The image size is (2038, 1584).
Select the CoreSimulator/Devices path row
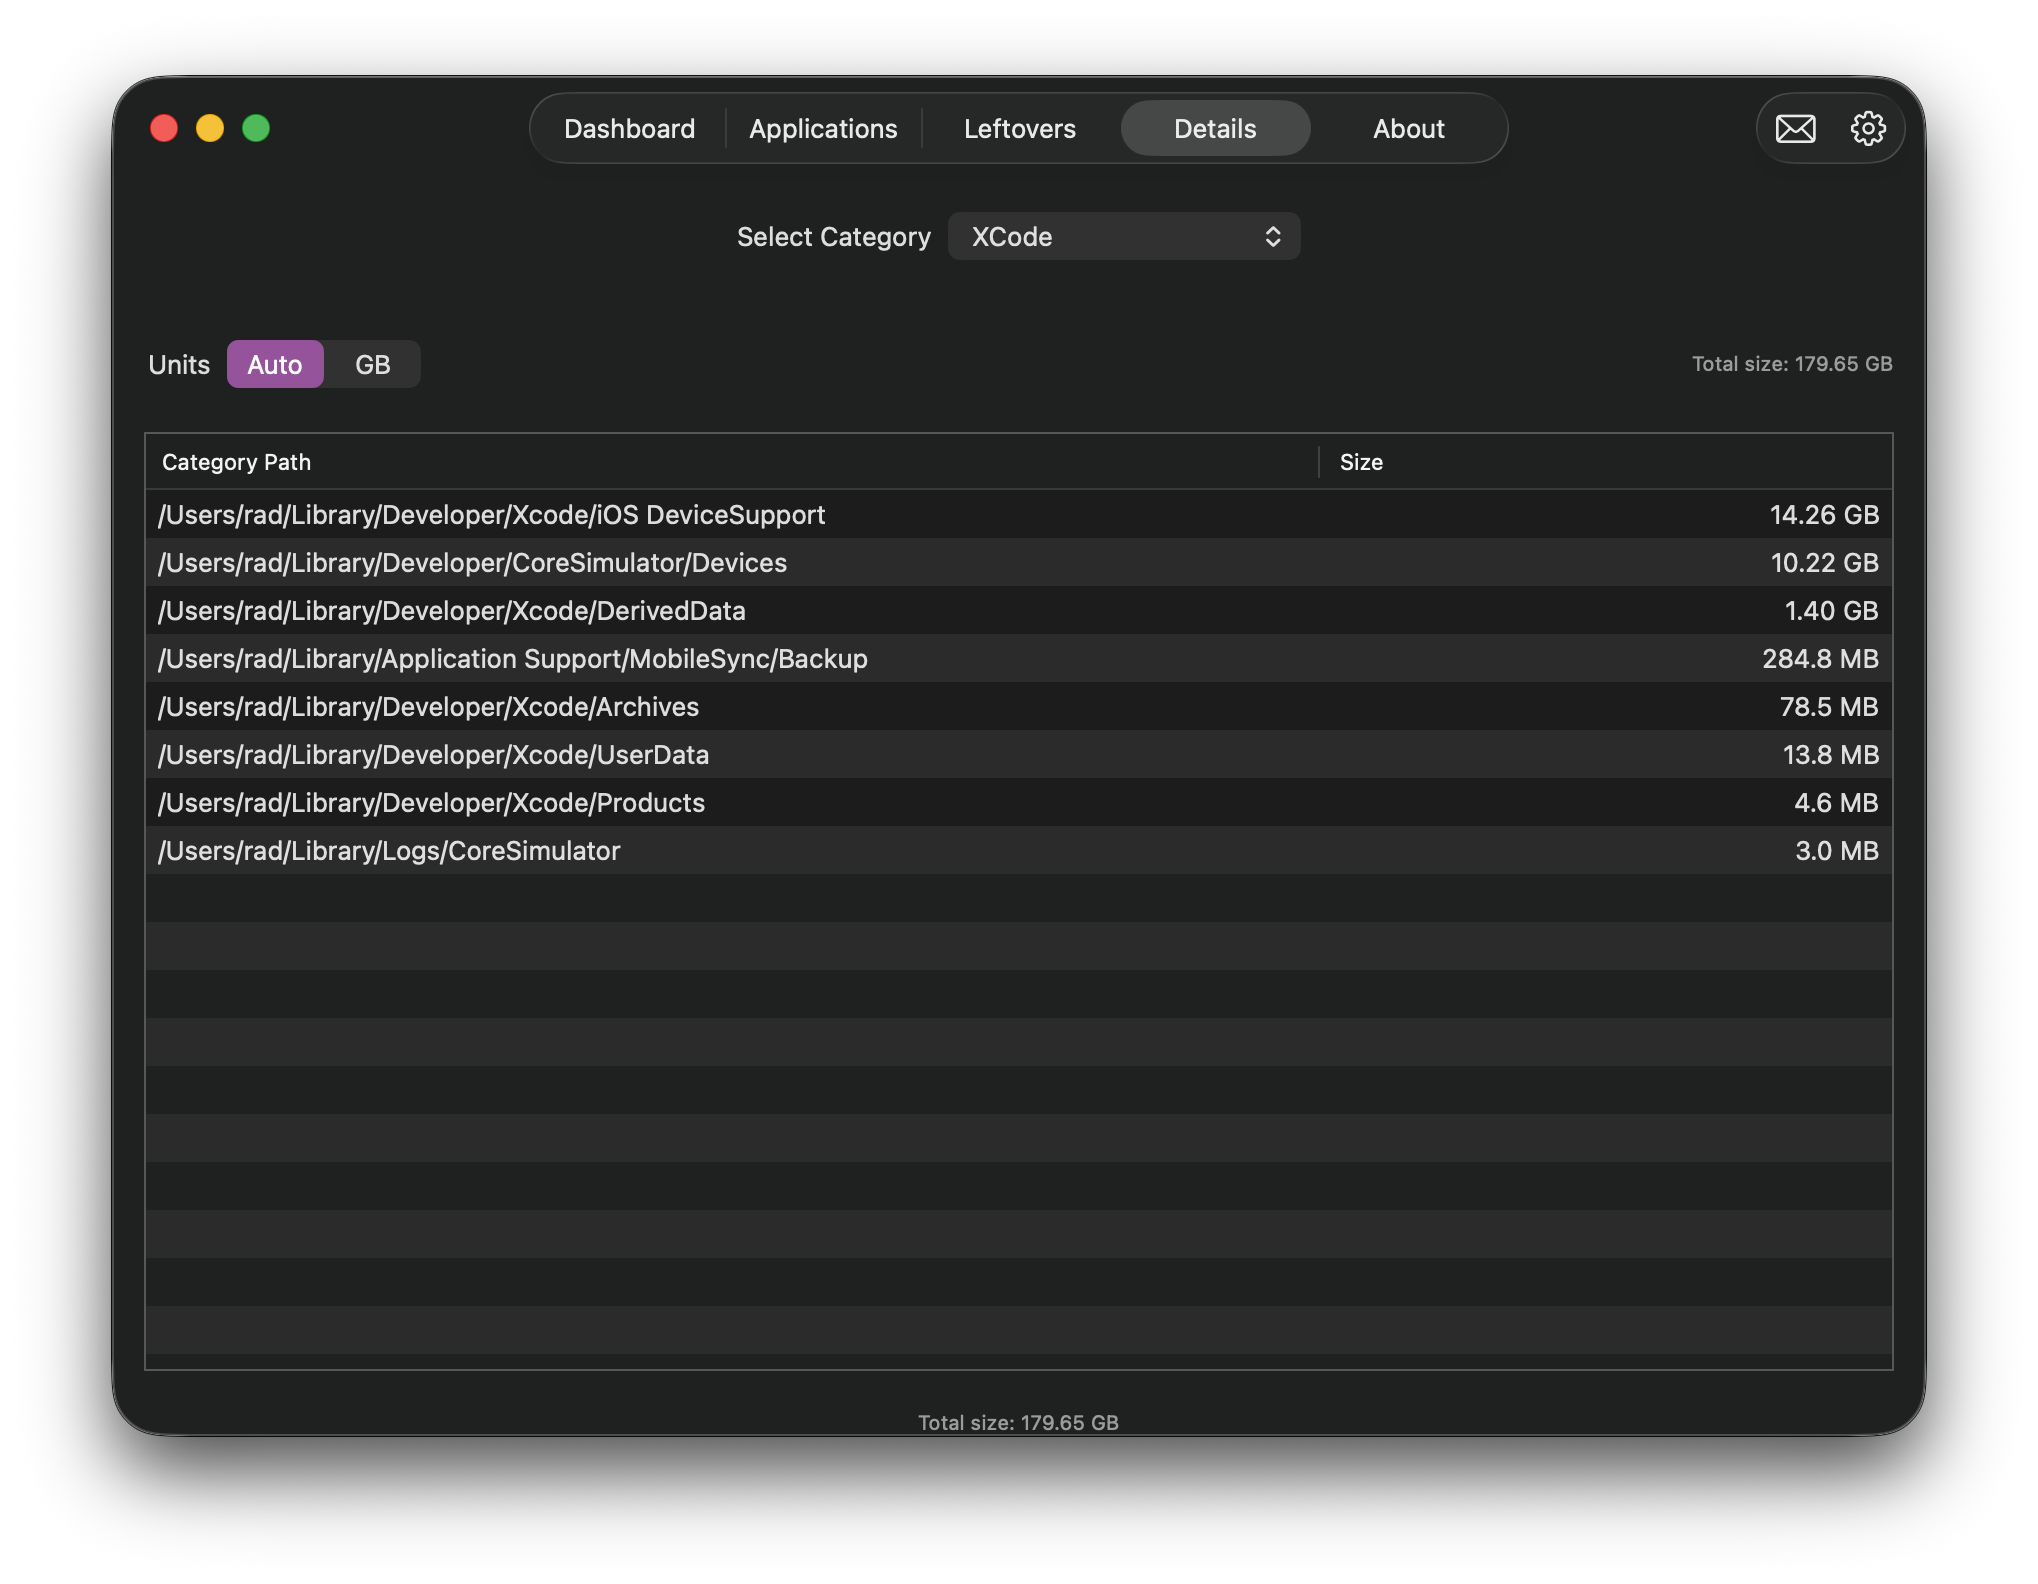point(1019,563)
